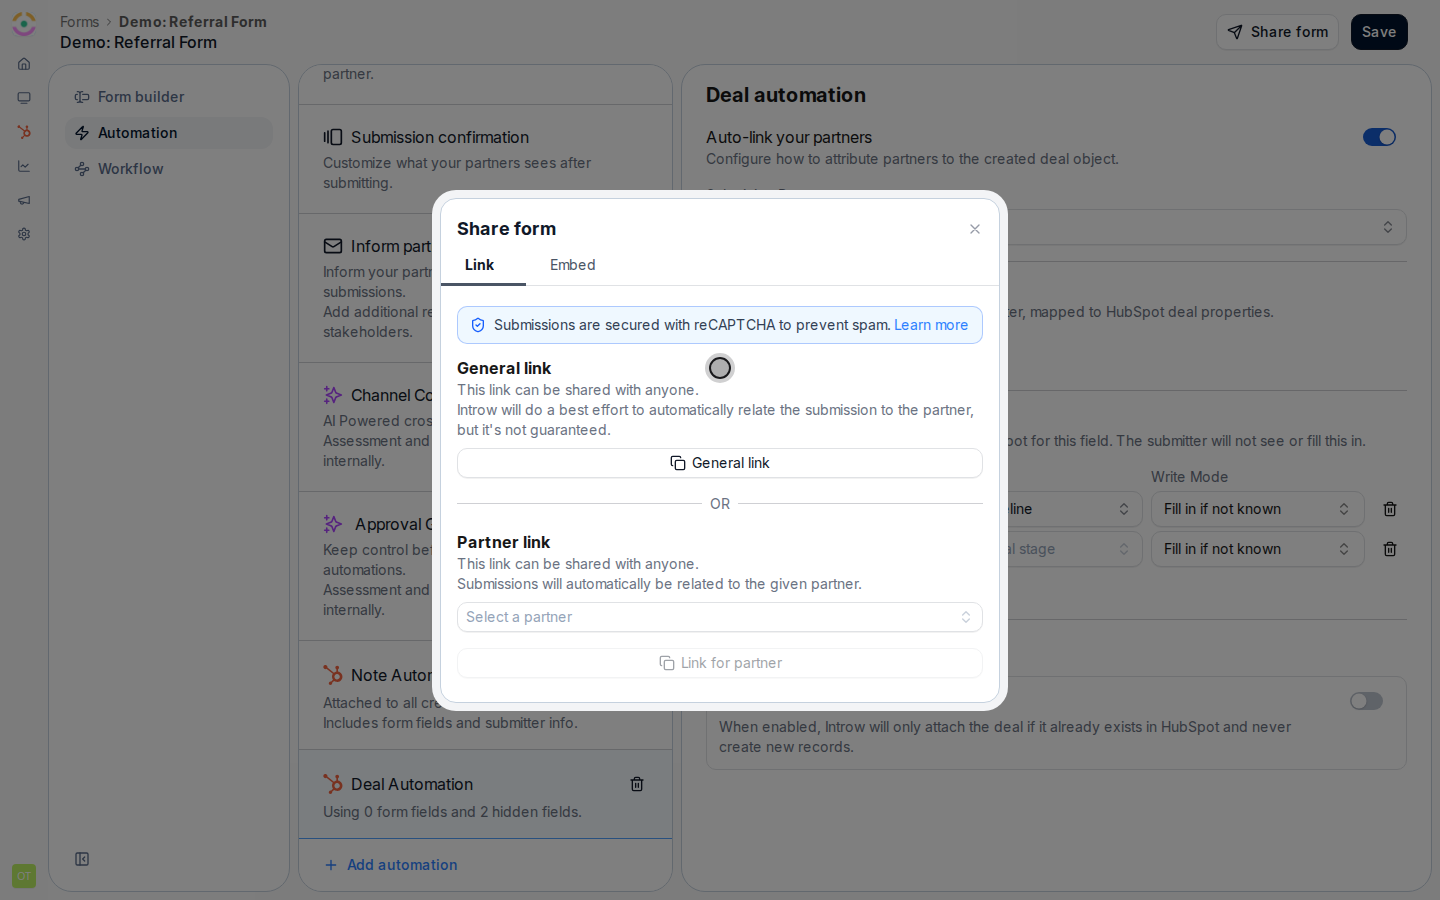
Task: Expand second Fill in if not known dropdown
Action: pos(1257,549)
